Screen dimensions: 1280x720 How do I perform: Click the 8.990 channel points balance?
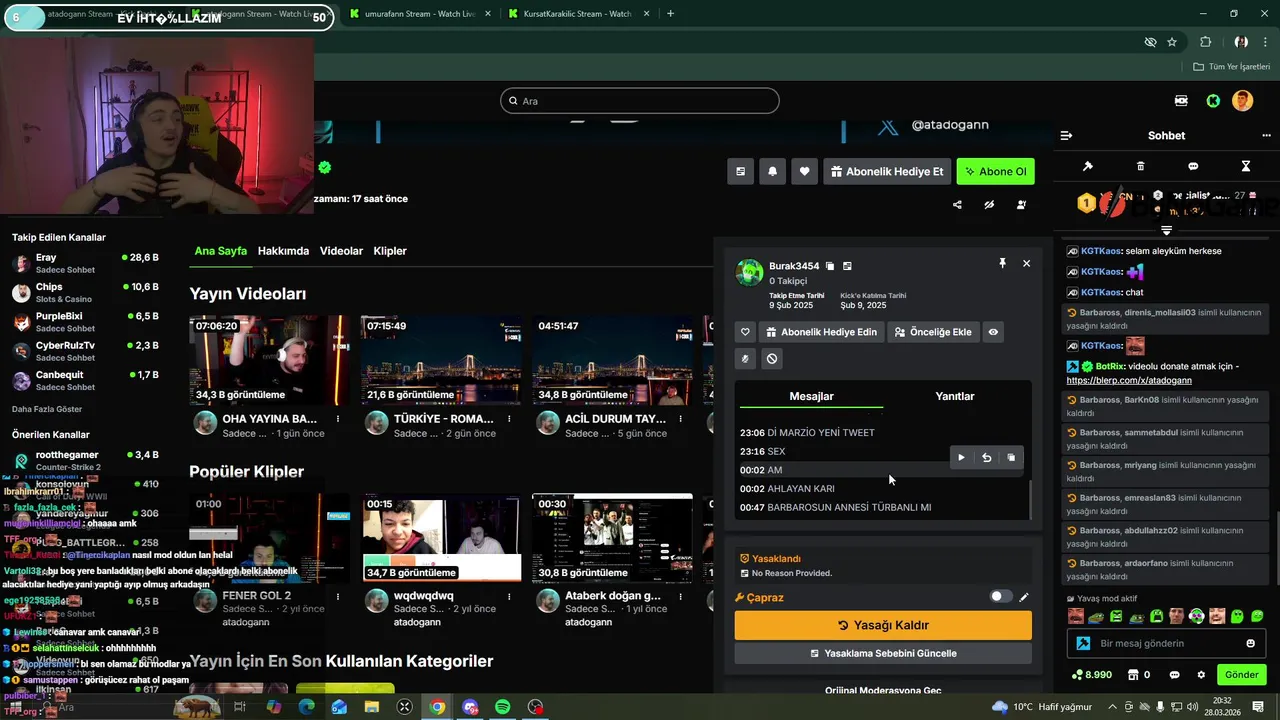(x=1092, y=675)
